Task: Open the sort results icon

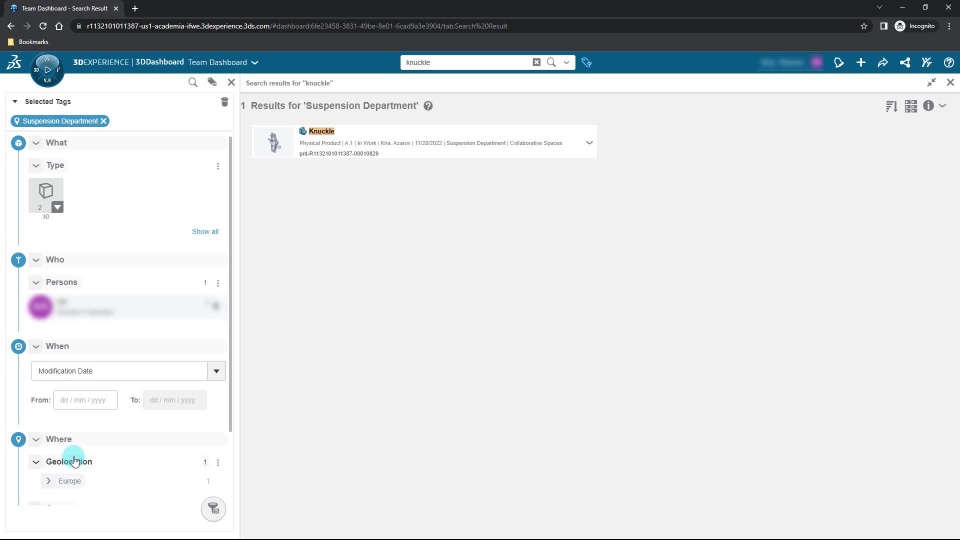Action: tap(891, 106)
